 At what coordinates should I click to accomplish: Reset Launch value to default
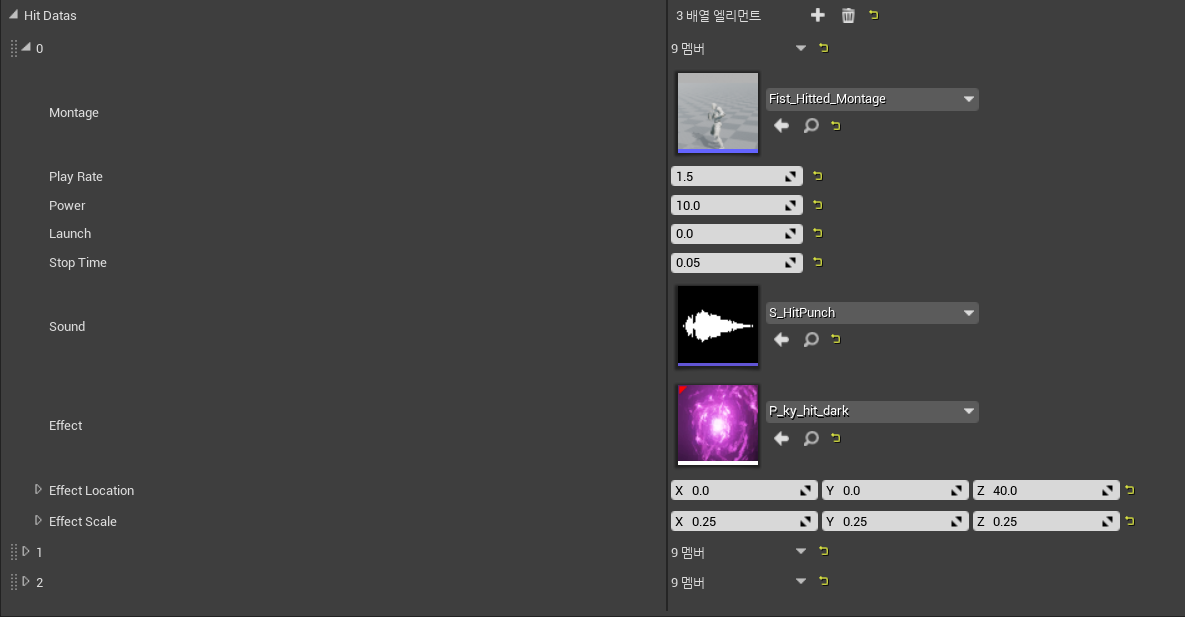pos(818,233)
